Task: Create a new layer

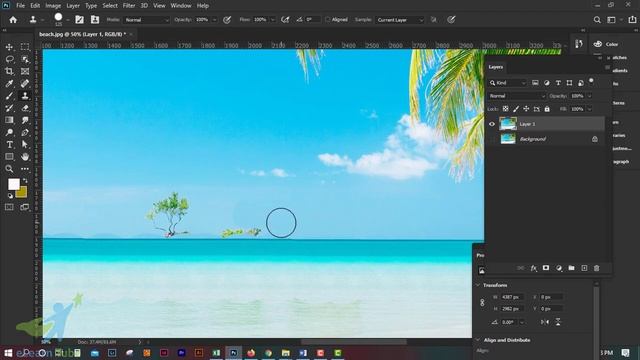Action: click(x=584, y=268)
